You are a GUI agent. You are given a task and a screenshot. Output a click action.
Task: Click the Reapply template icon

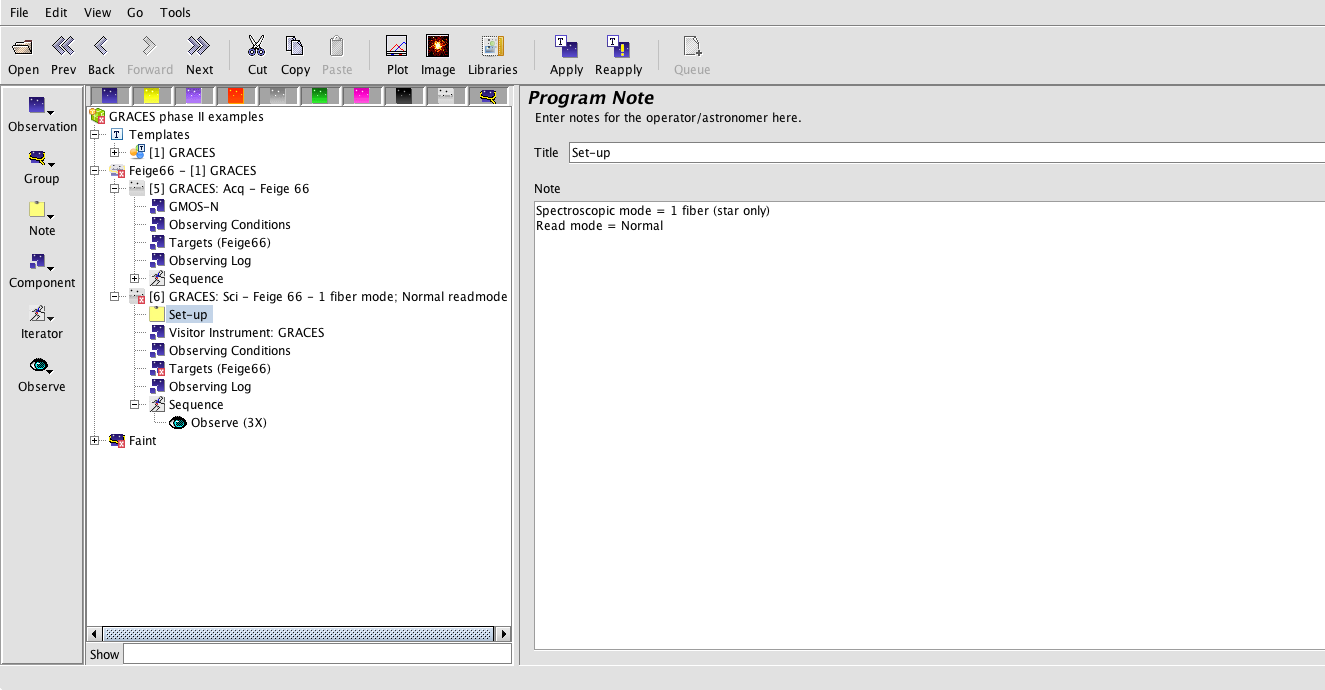618,55
